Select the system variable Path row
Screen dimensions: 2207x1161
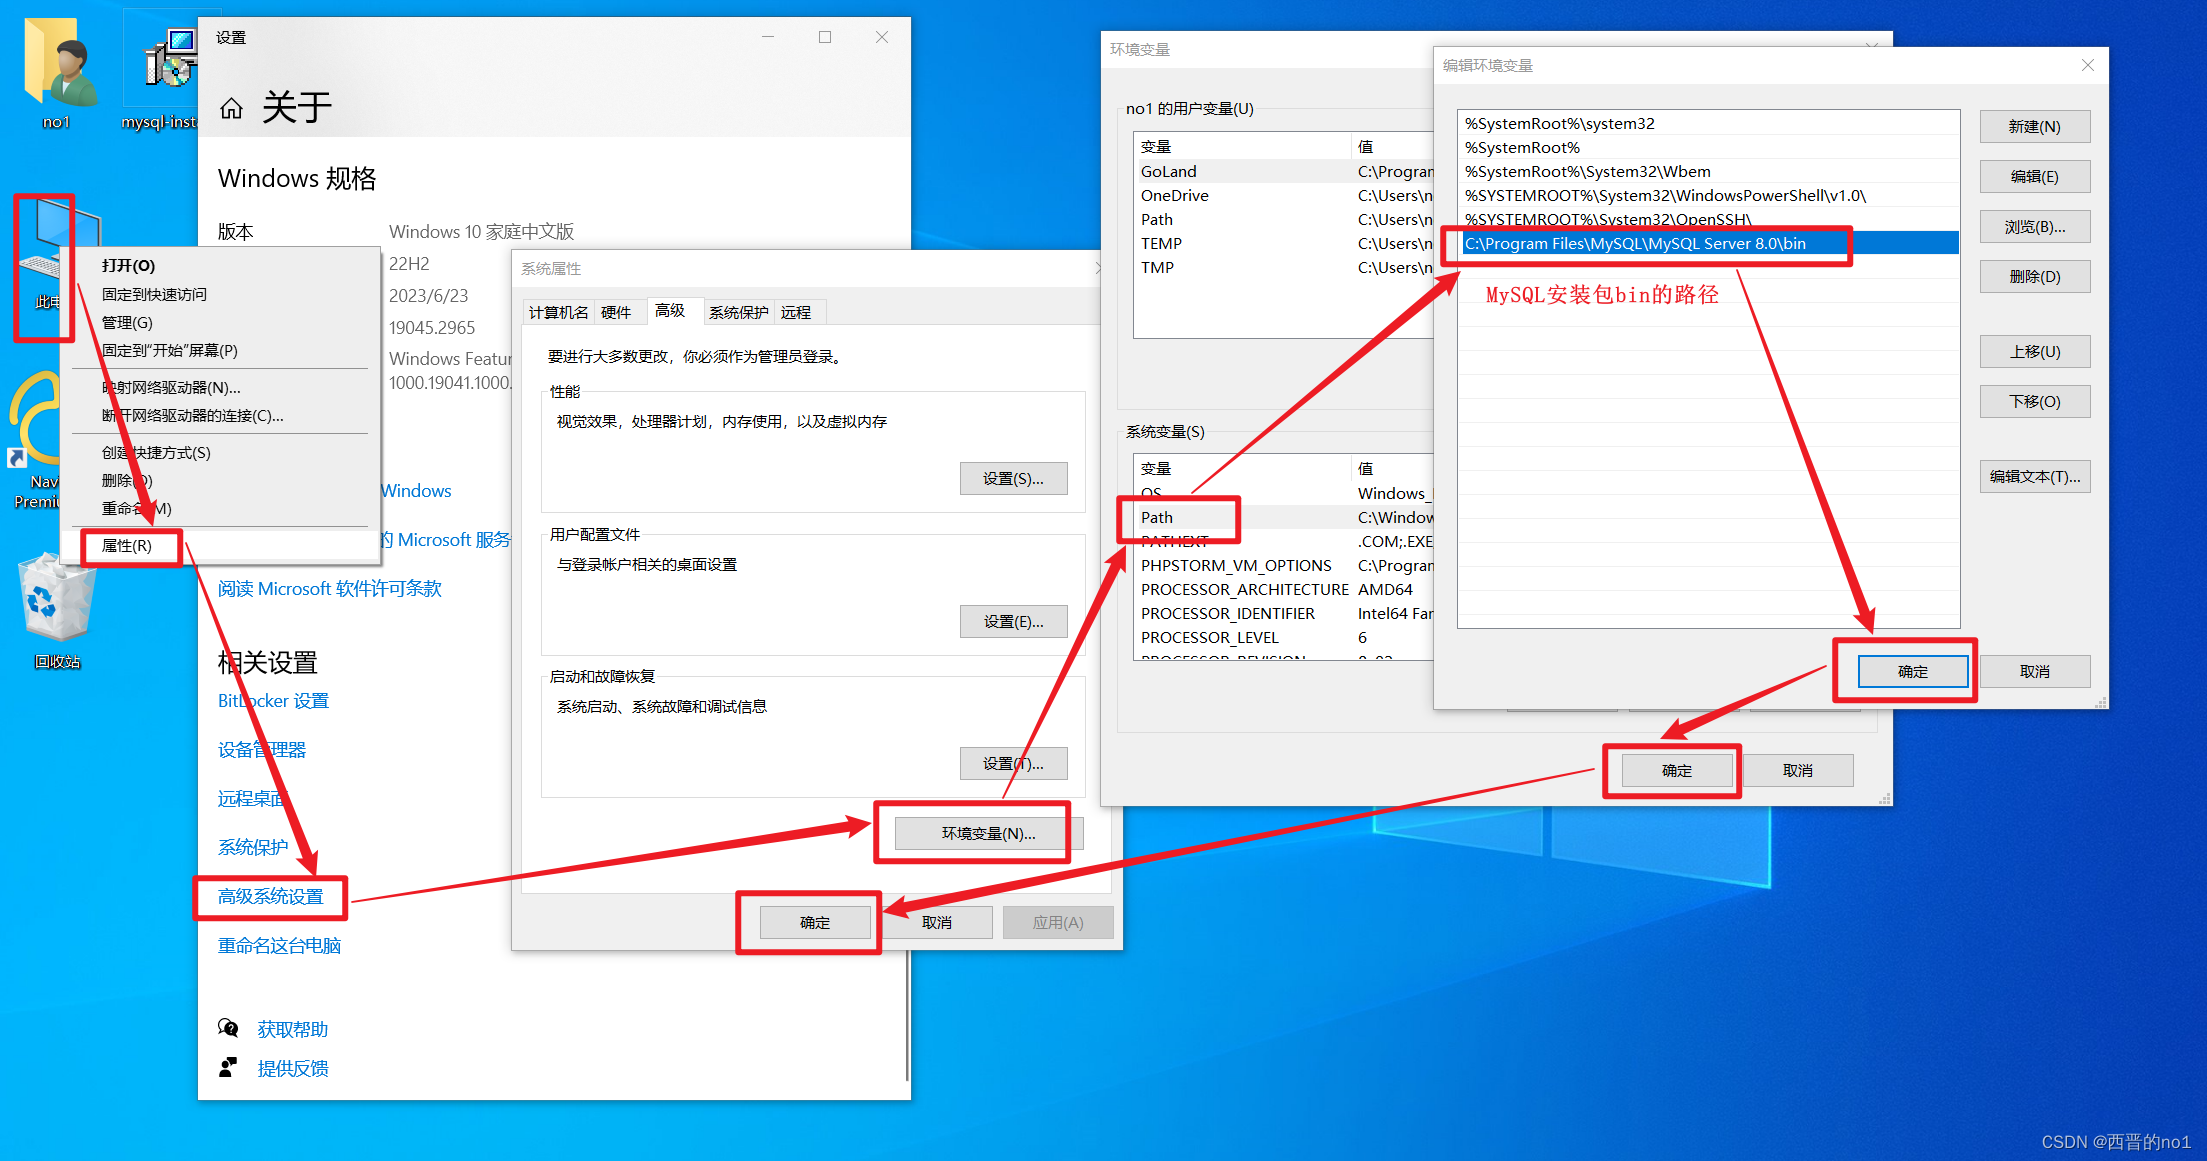click(1285, 517)
